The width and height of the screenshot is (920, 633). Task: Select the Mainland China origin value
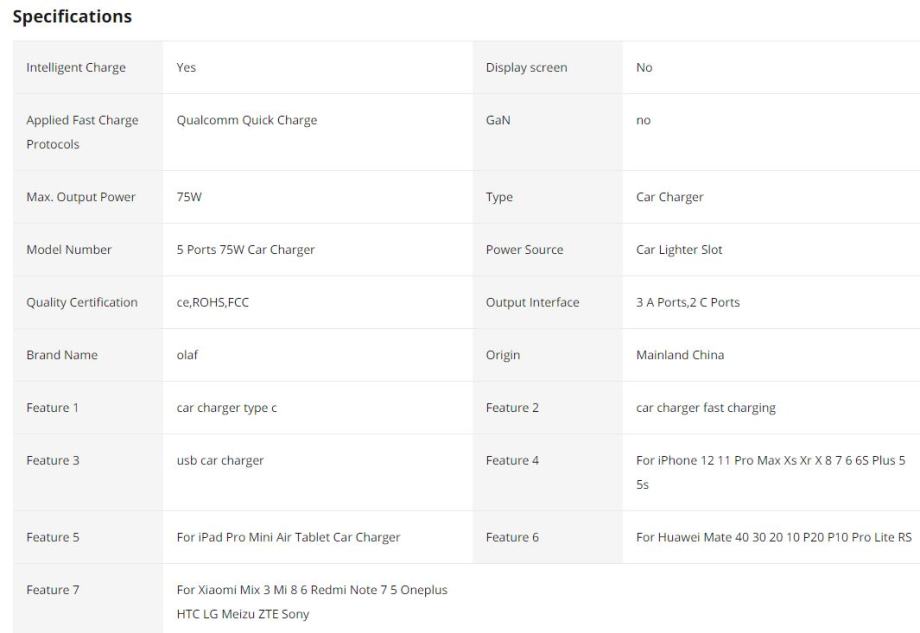[680, 355]
